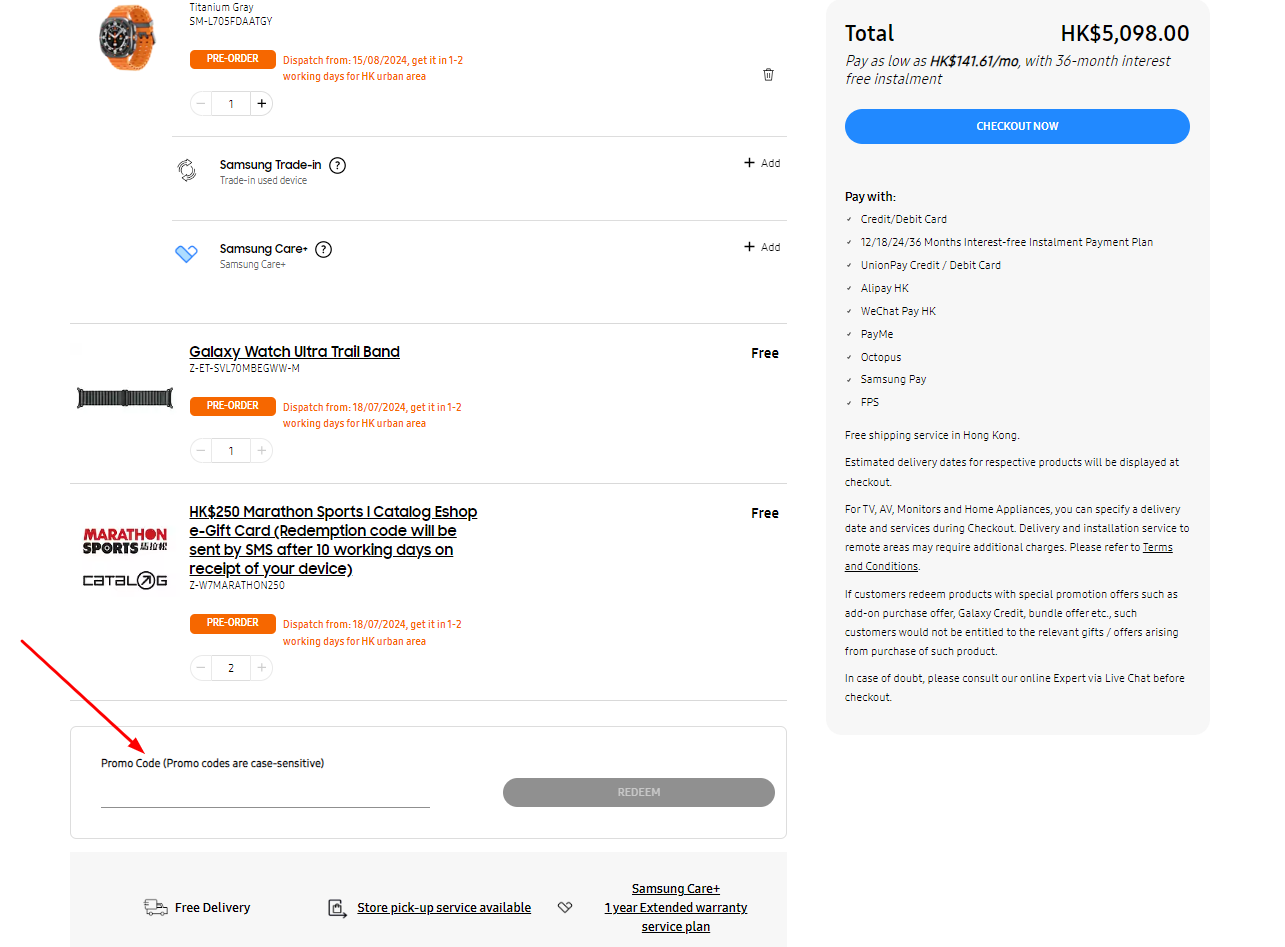1285x947 pixels.
Task: Click 'FPS' payment option text
Action: click(x=870, y=402)
